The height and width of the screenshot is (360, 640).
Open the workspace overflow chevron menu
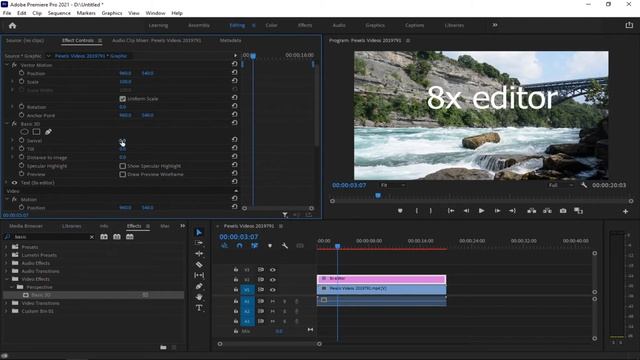point(495,25)
